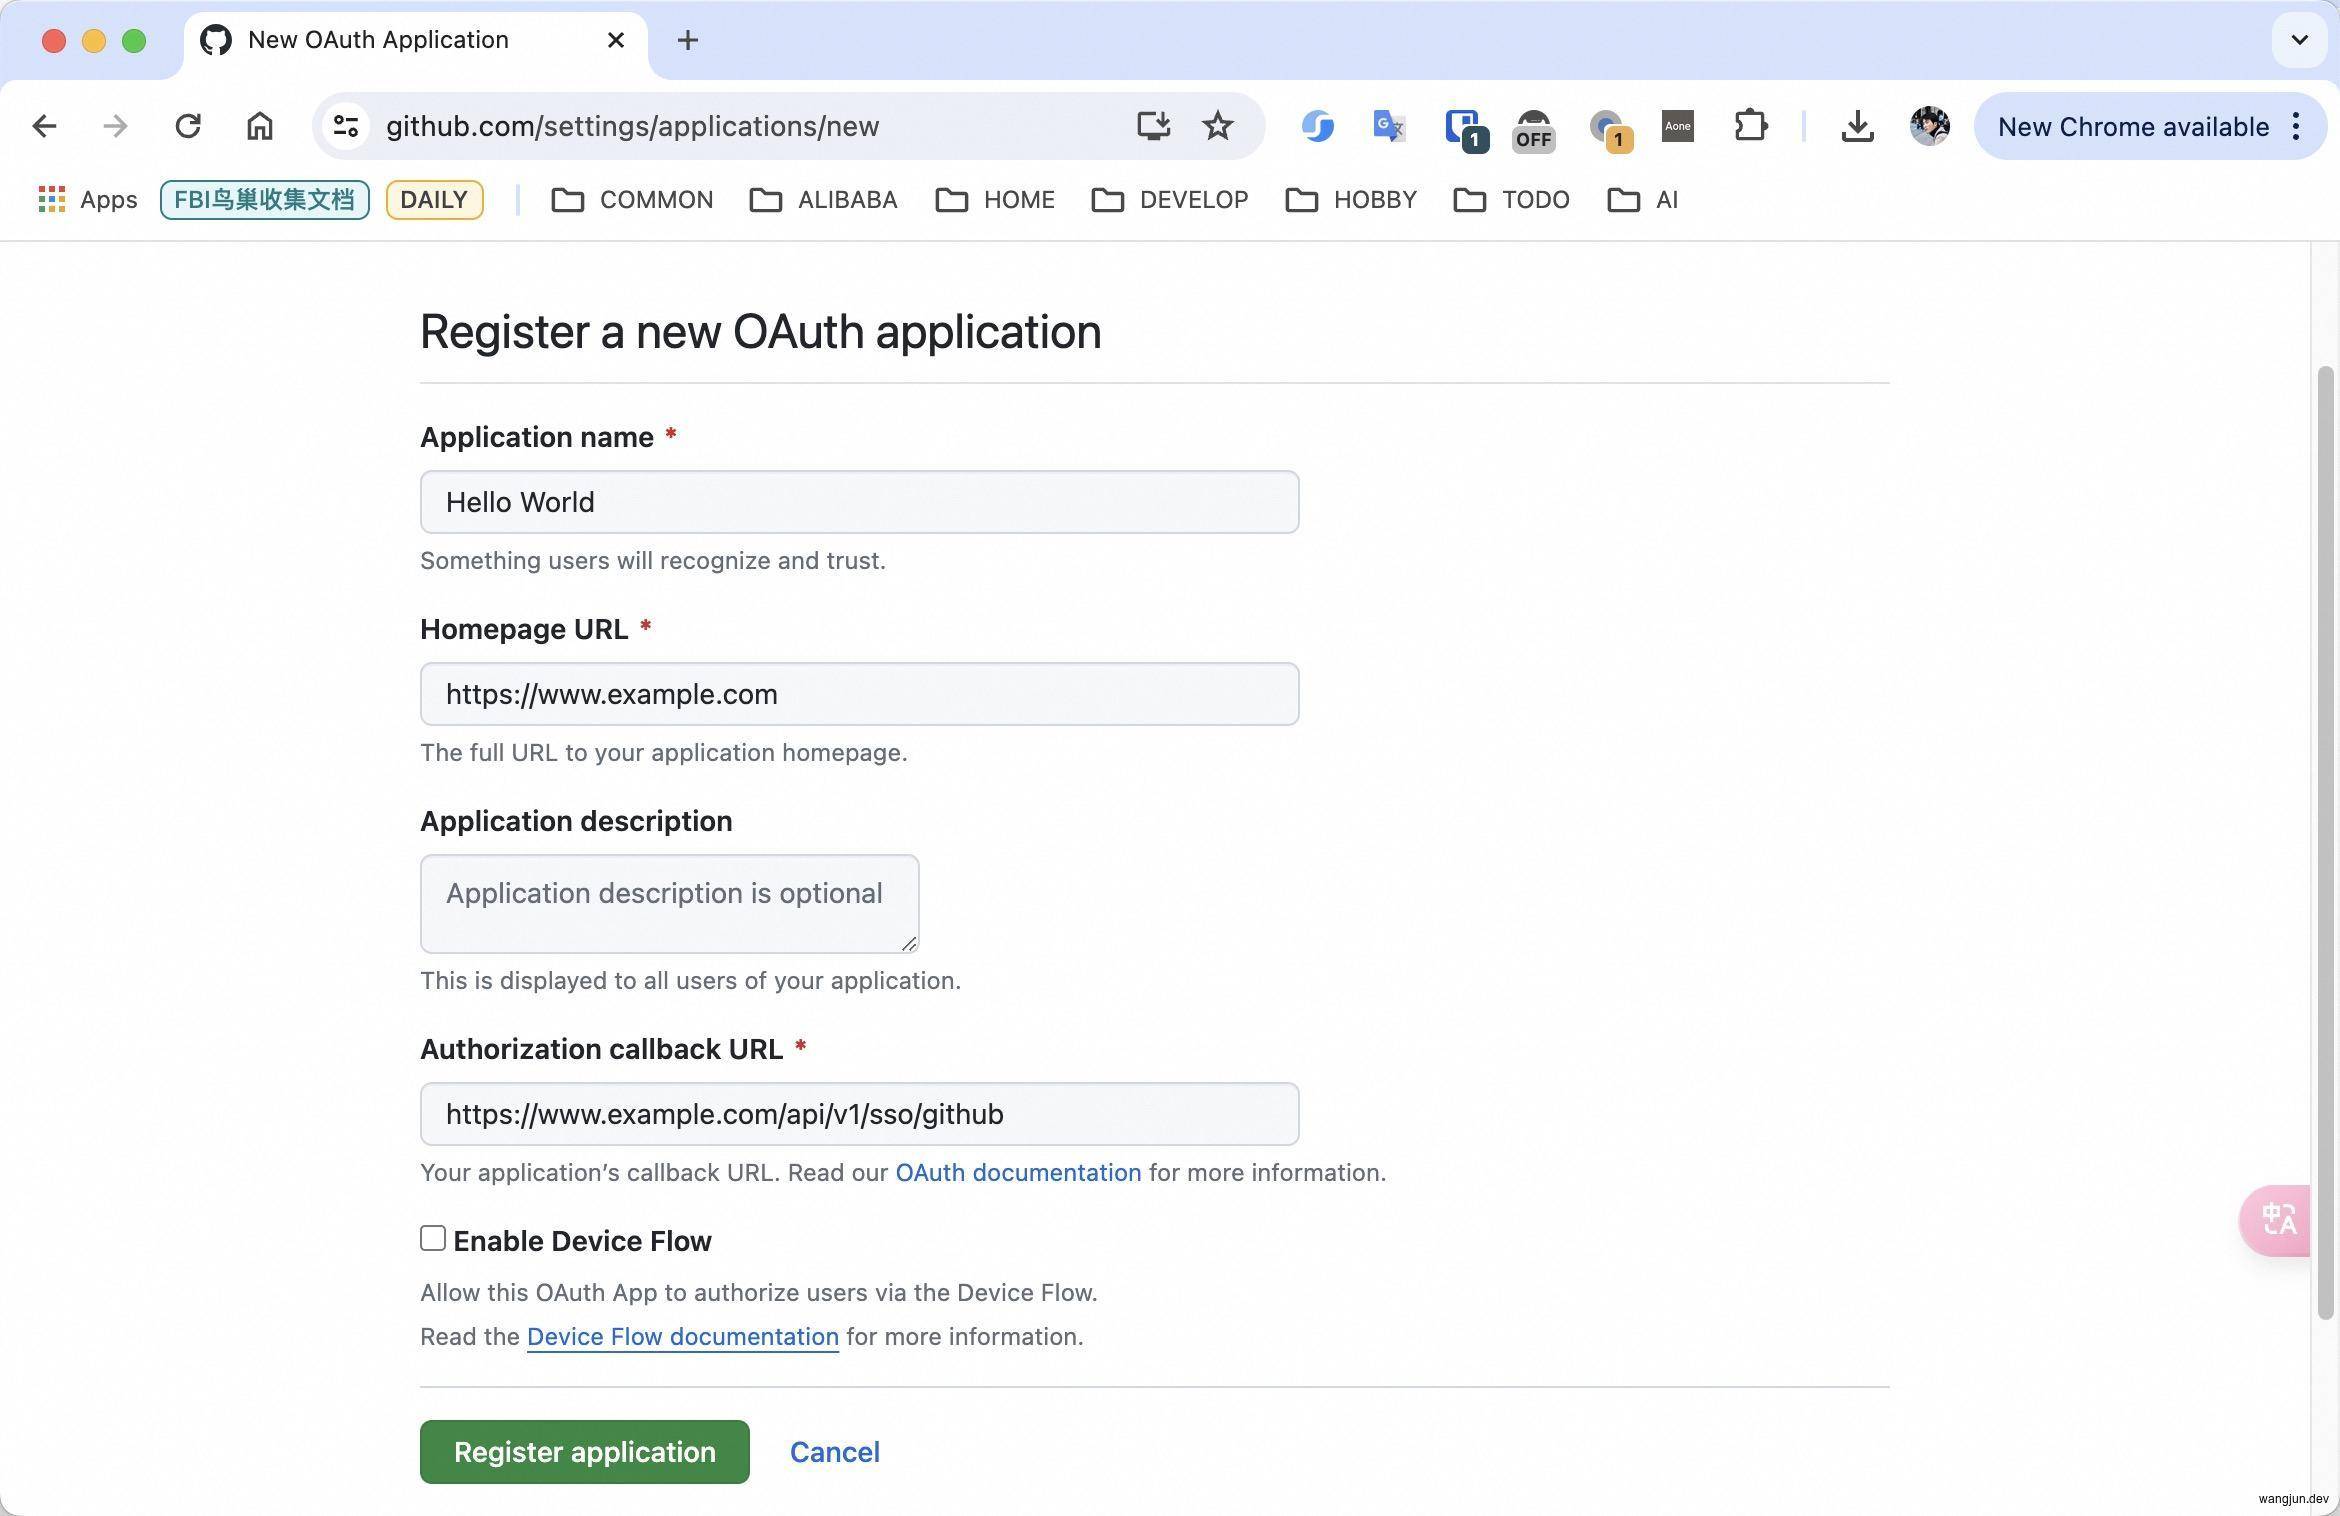Expand the COMMON bookmarks folder
Viewport: 2340px width, 1516px height.
632,200
